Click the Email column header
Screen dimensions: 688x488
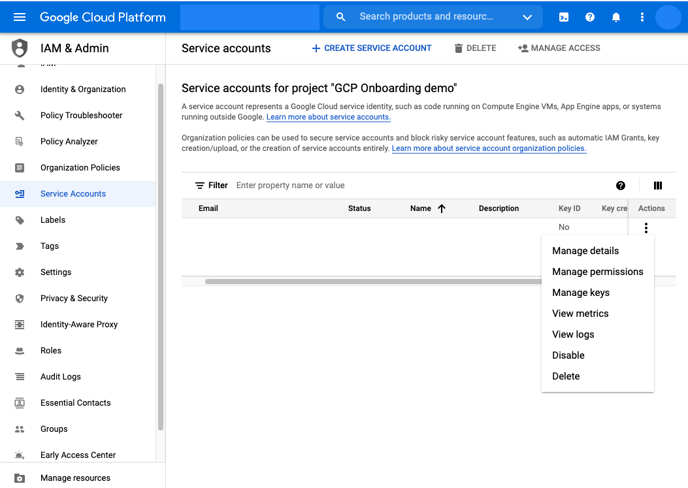(208, 208)
